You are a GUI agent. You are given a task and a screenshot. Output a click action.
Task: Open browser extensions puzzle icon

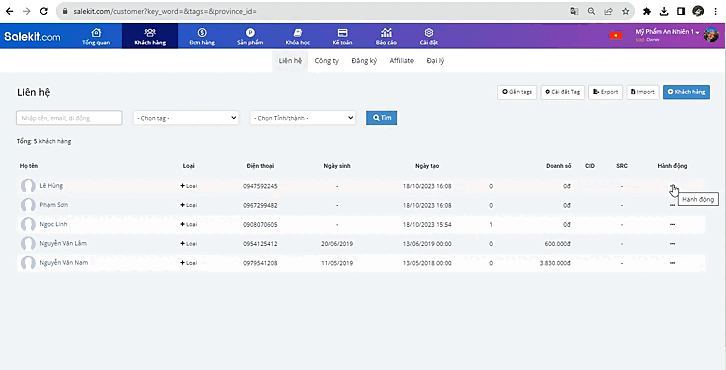pyautogui.click(x=647, y=11)
